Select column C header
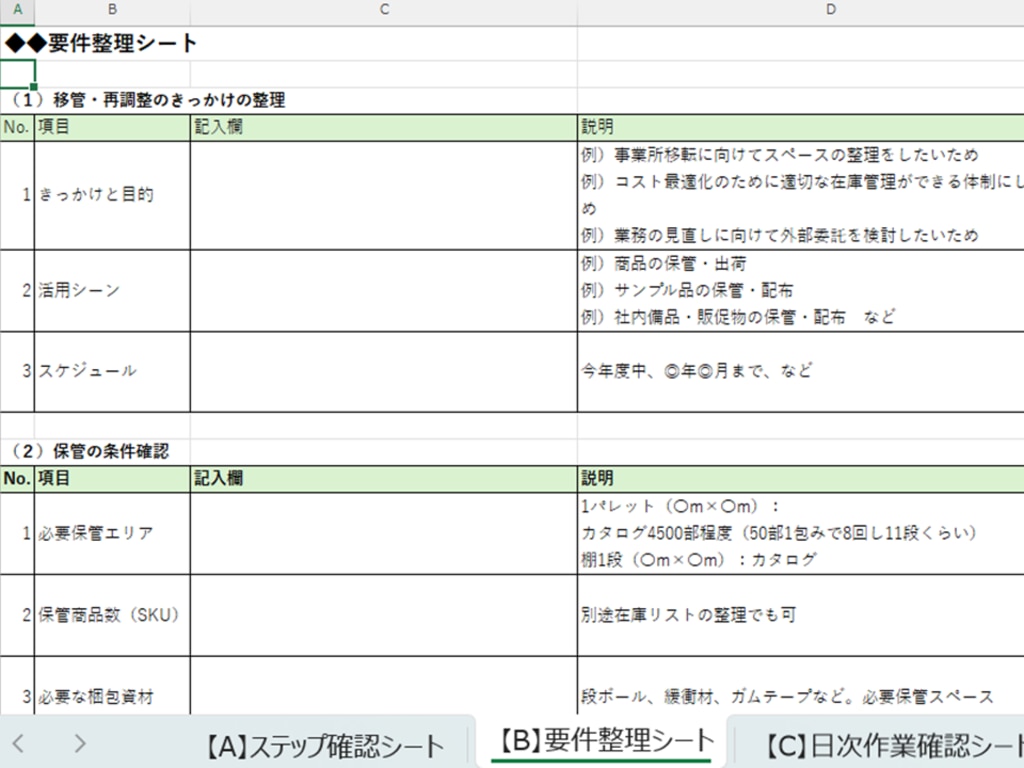This screenshot has width=1024, height=768. 383,10
